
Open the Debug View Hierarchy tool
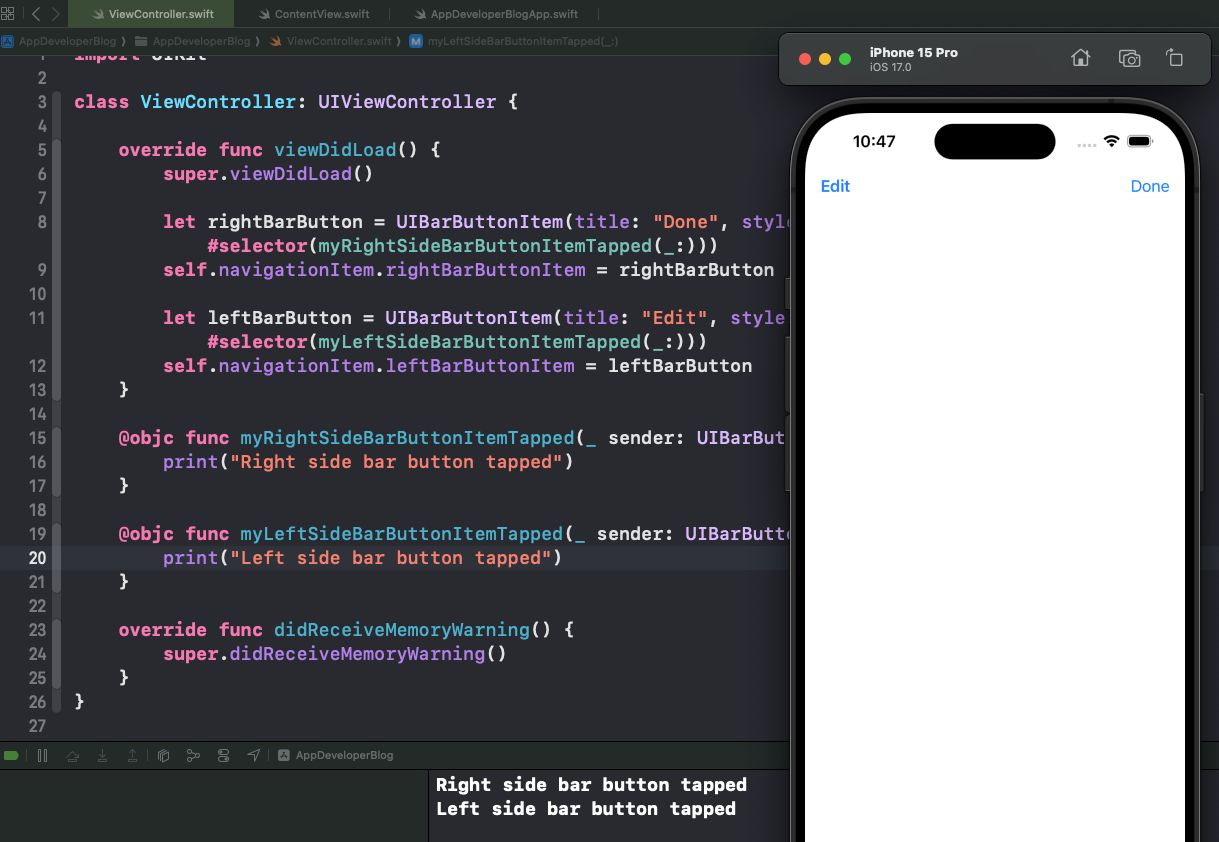(163, 755)
